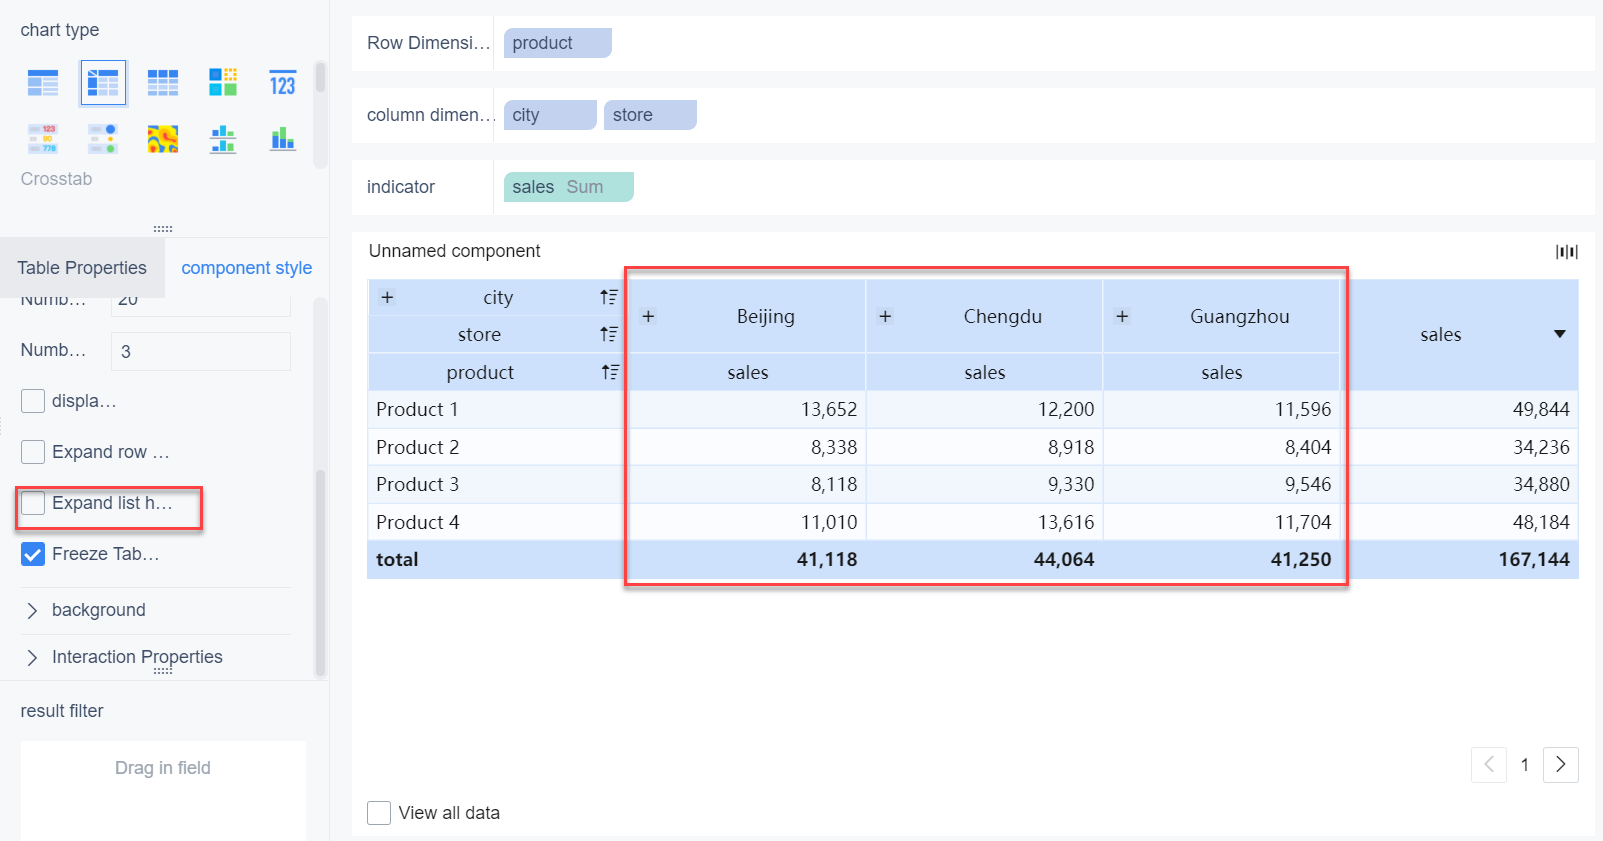The image size is (1603, 841).
Task: Select the heat map chart type
Action: pyautogui.click(x=163, y=139)
